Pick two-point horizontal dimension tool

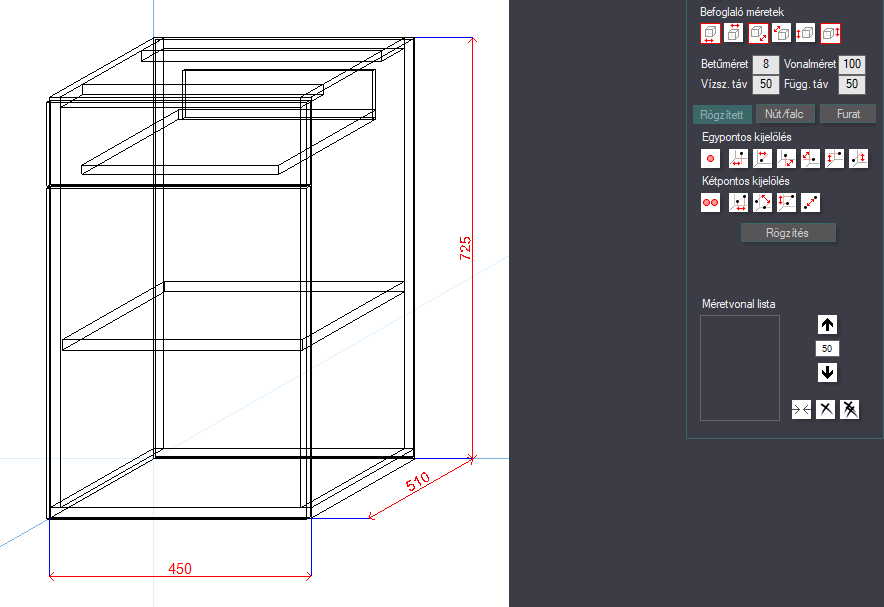tap(738, 203)
